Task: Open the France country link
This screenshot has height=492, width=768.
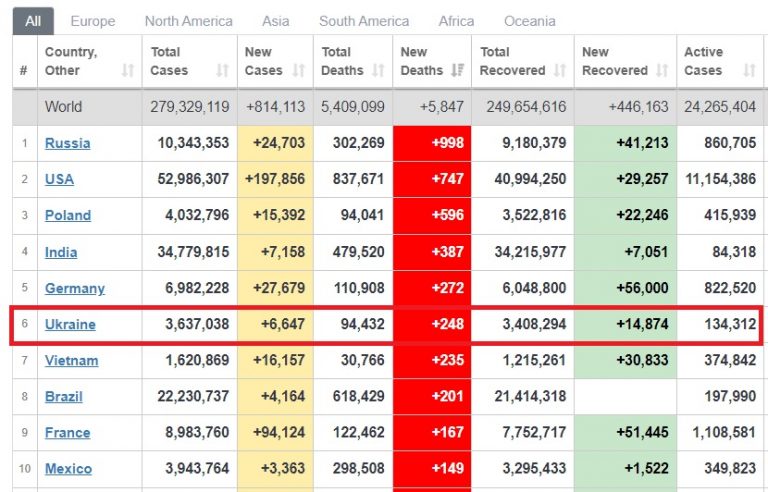Action: 68,433
